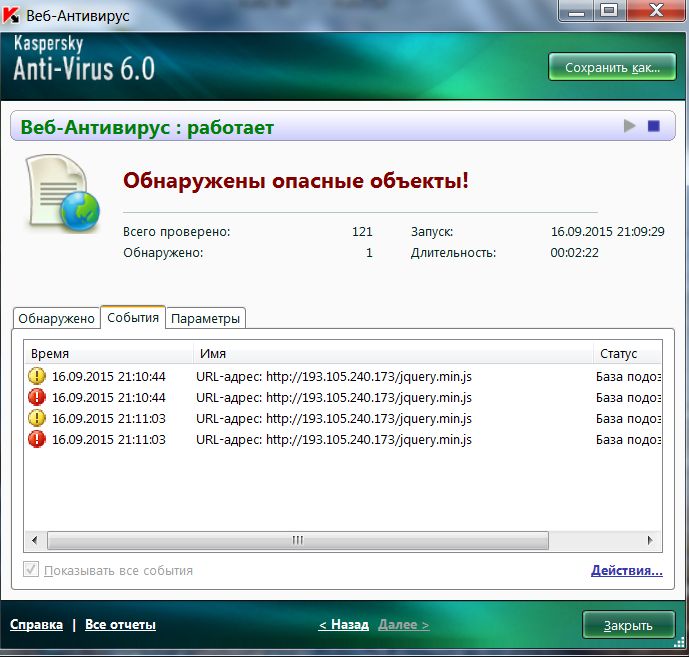
Task: Open the 'Справка' help link
Action: [x=36, y=625]
